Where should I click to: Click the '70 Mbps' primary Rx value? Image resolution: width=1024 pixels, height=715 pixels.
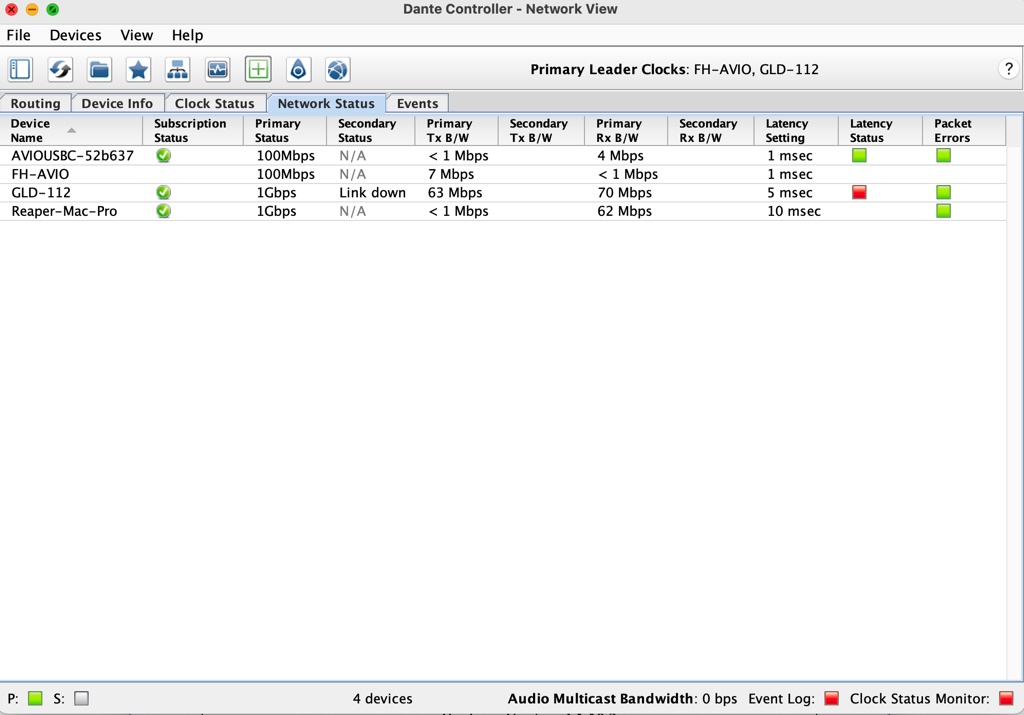pos(624,193)
